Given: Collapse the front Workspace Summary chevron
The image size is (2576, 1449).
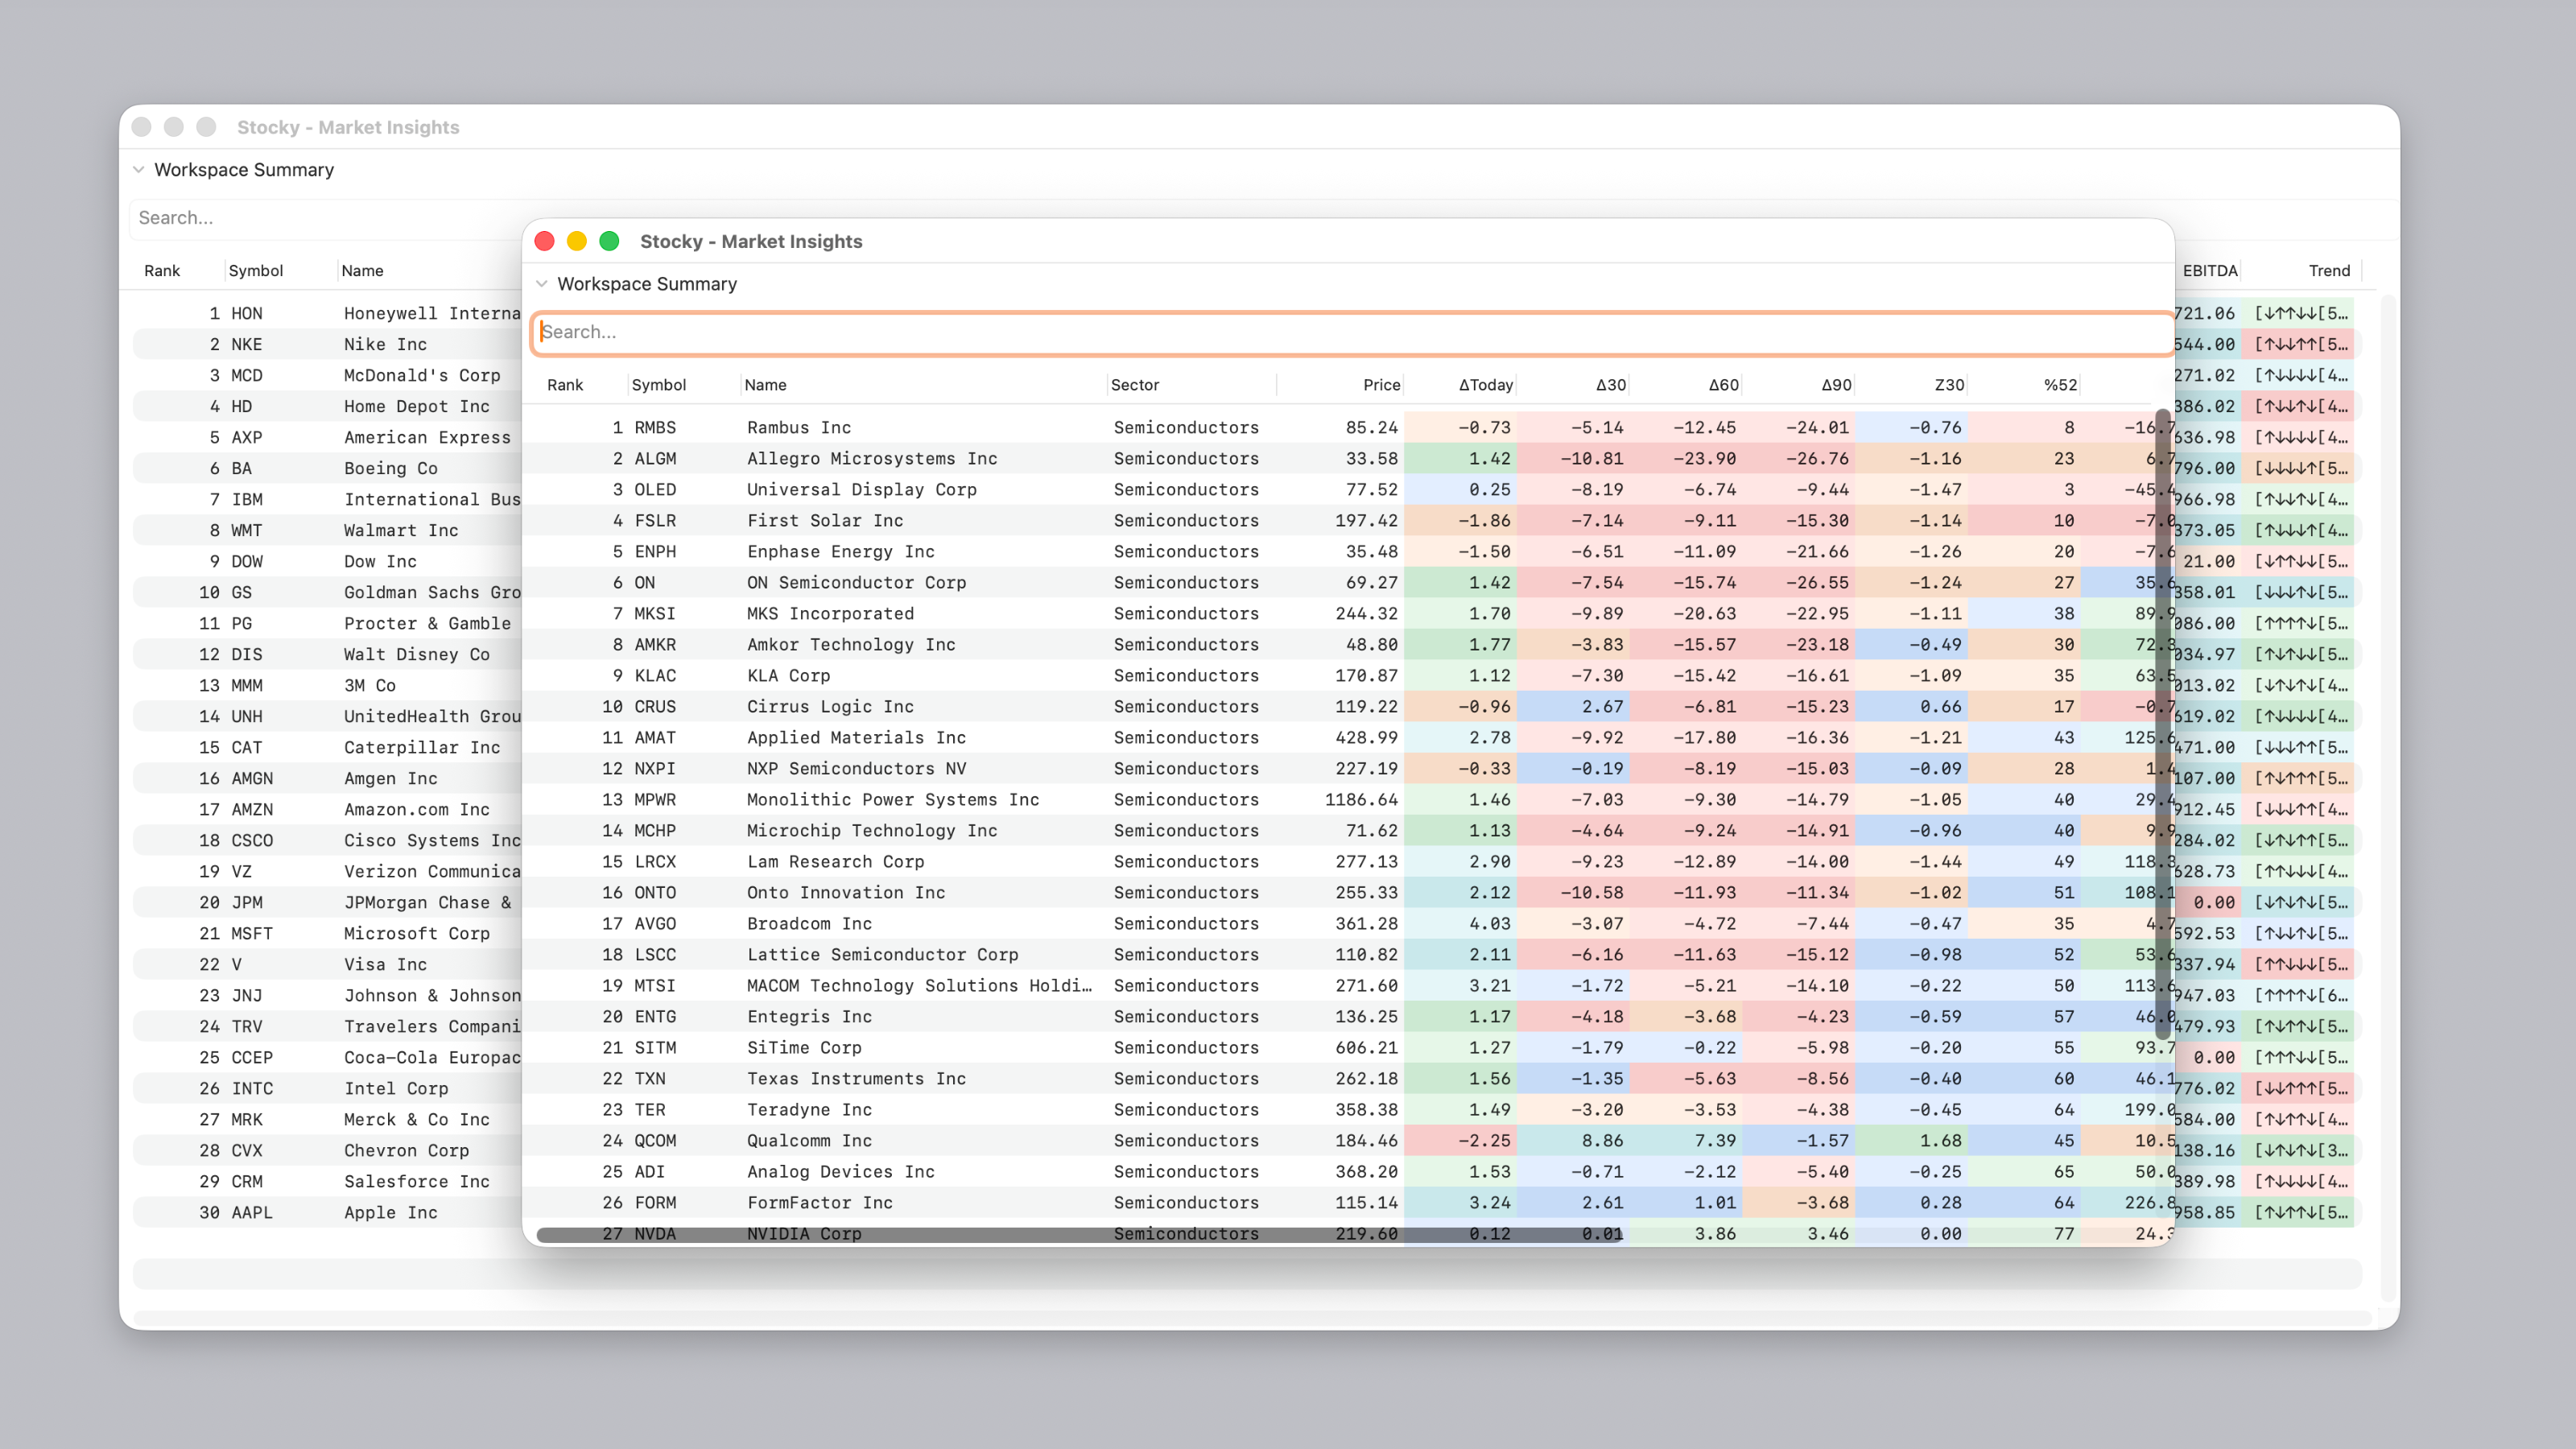Looking at the screenshot, I should [x=542, y=284].
